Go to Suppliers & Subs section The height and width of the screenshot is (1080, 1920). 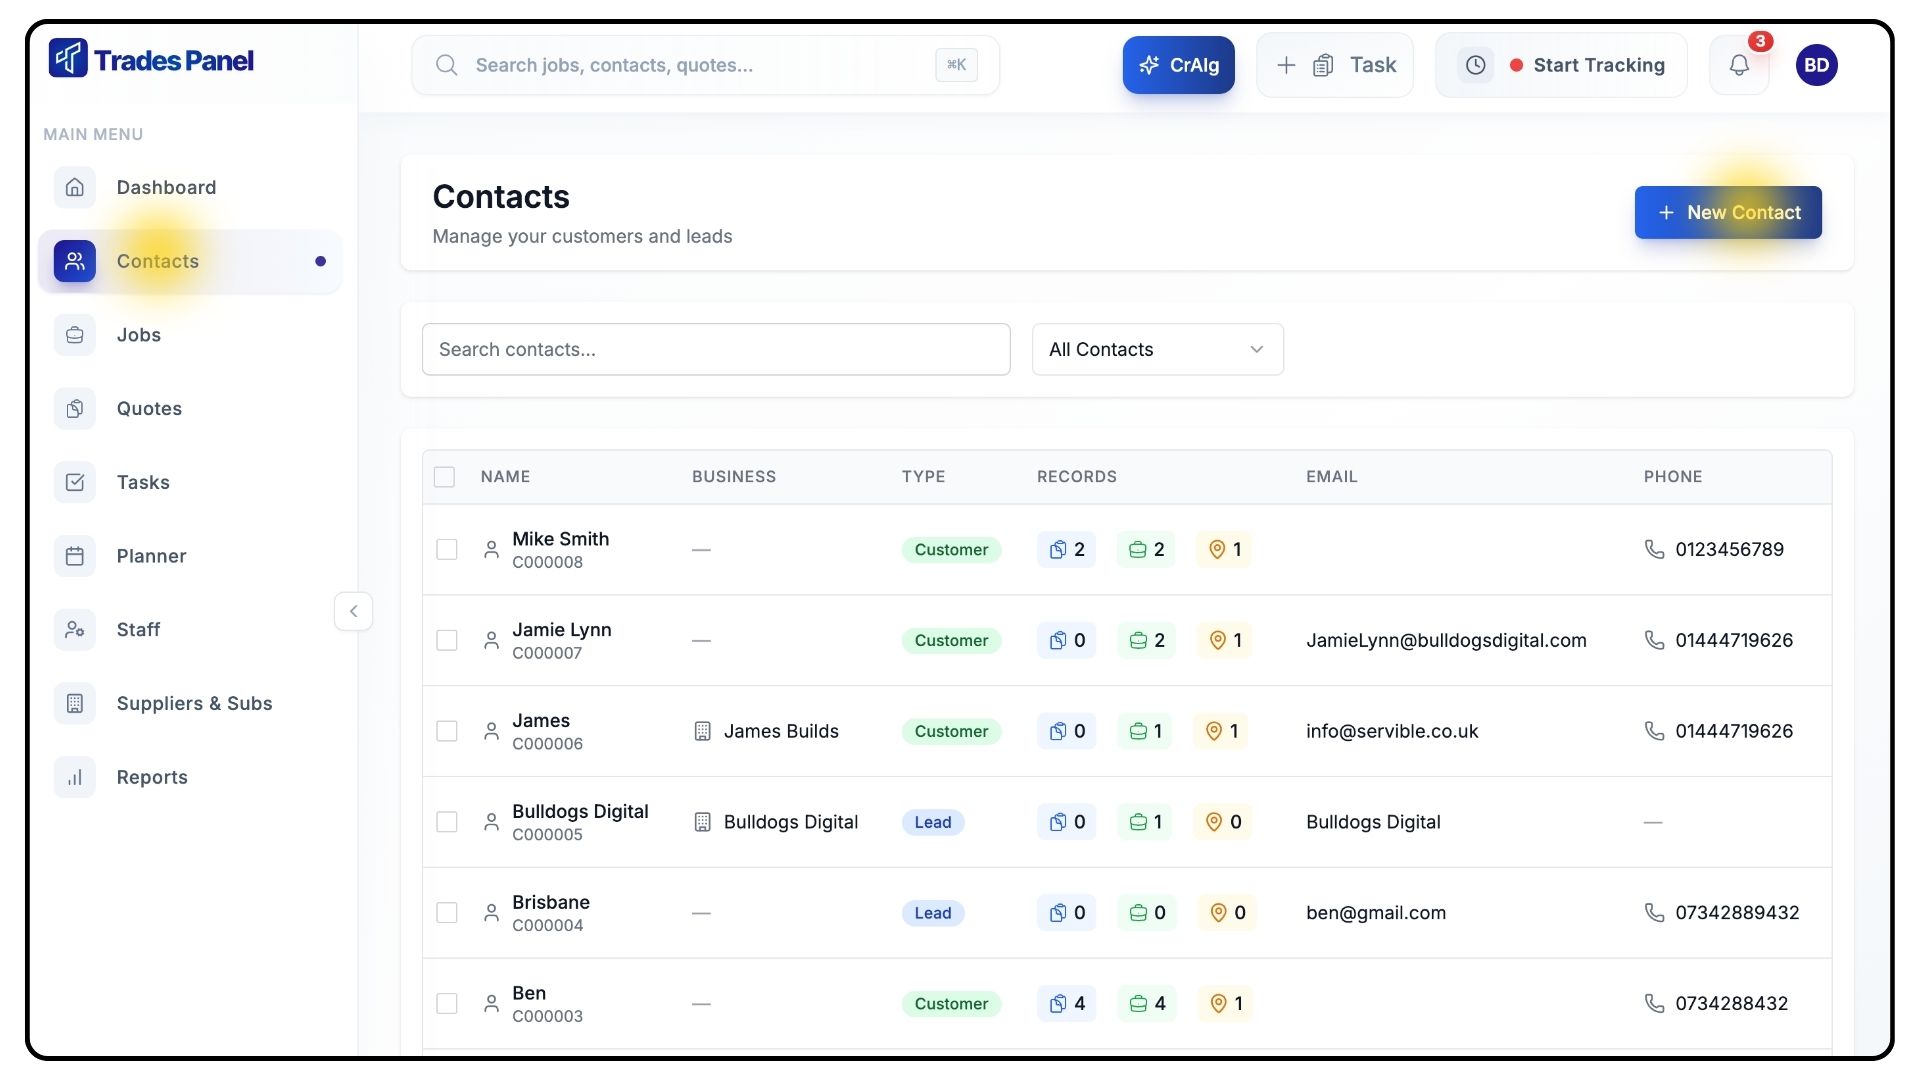194,703
